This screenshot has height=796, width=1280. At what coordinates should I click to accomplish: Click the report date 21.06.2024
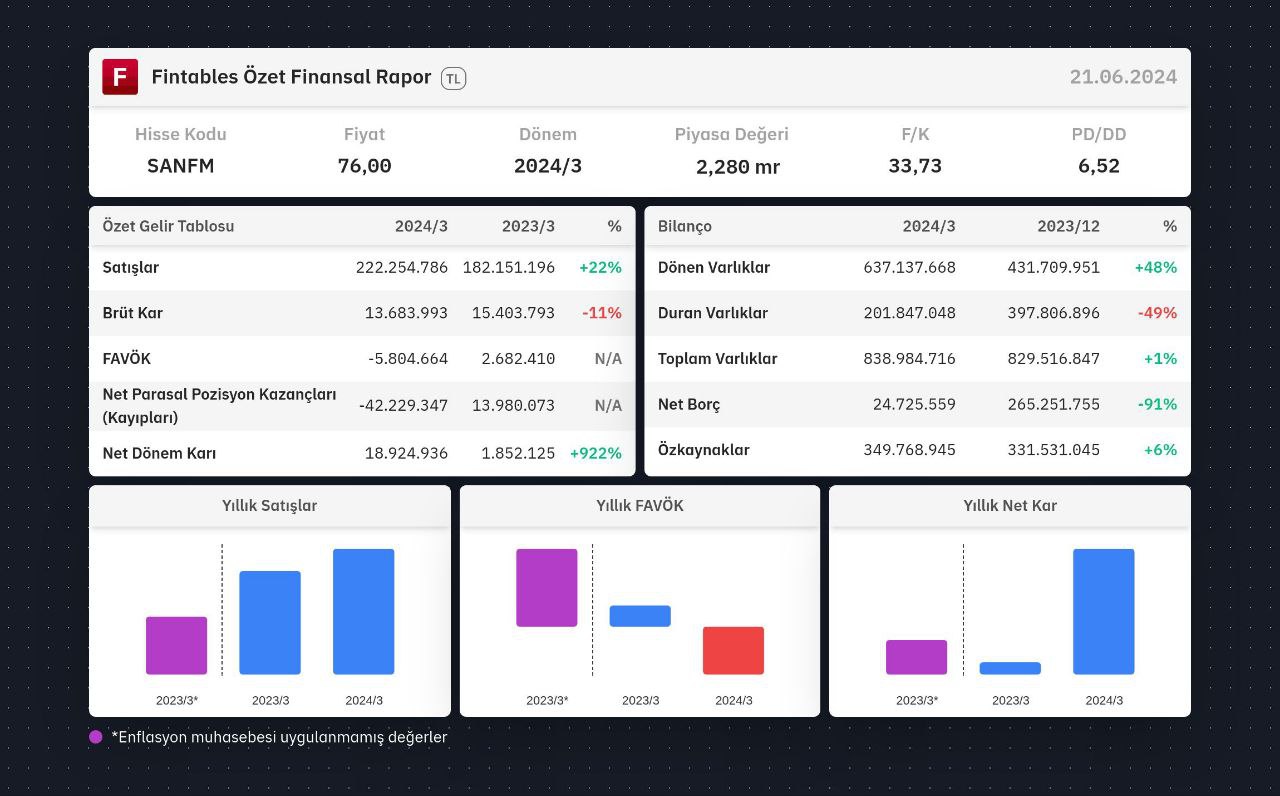tap(1123, 77)
